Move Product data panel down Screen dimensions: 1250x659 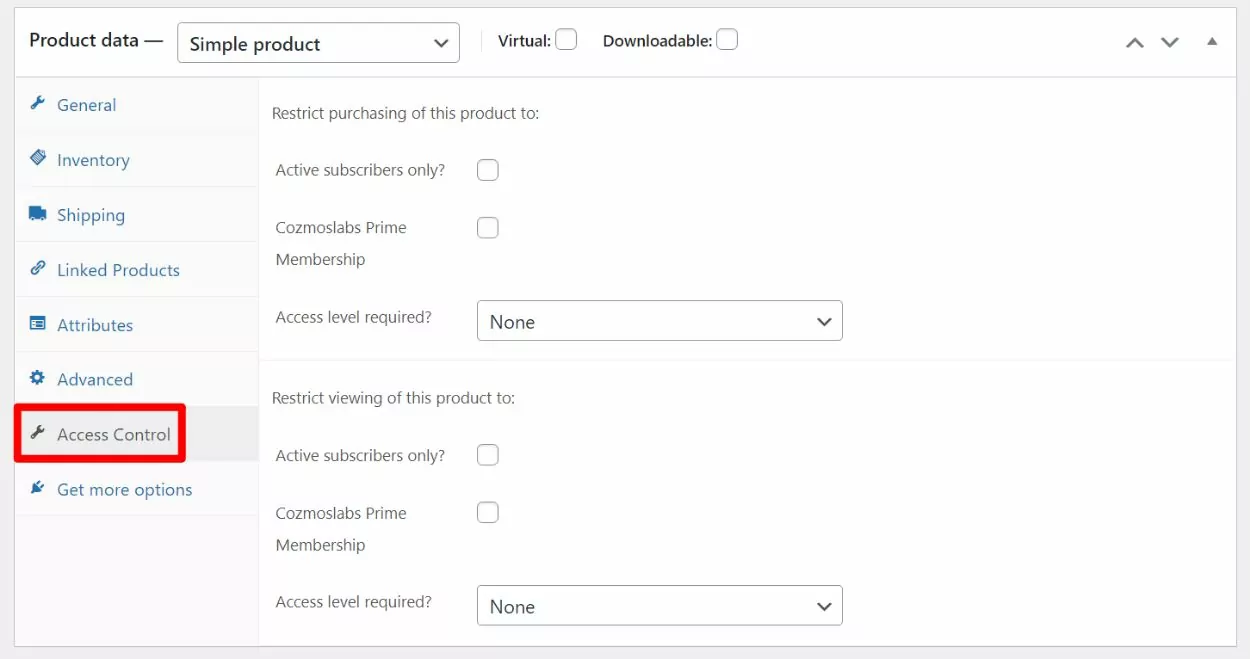point(1170,43)
